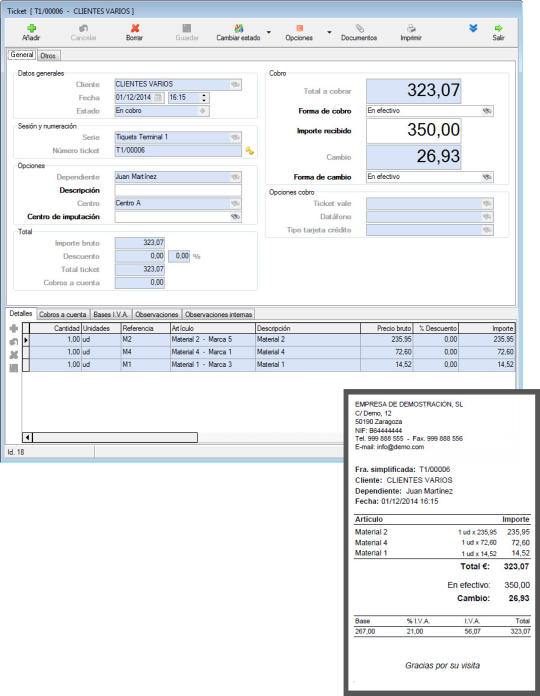
Task: Click the Precio bruto column header
Action: [x=387, y=328]
